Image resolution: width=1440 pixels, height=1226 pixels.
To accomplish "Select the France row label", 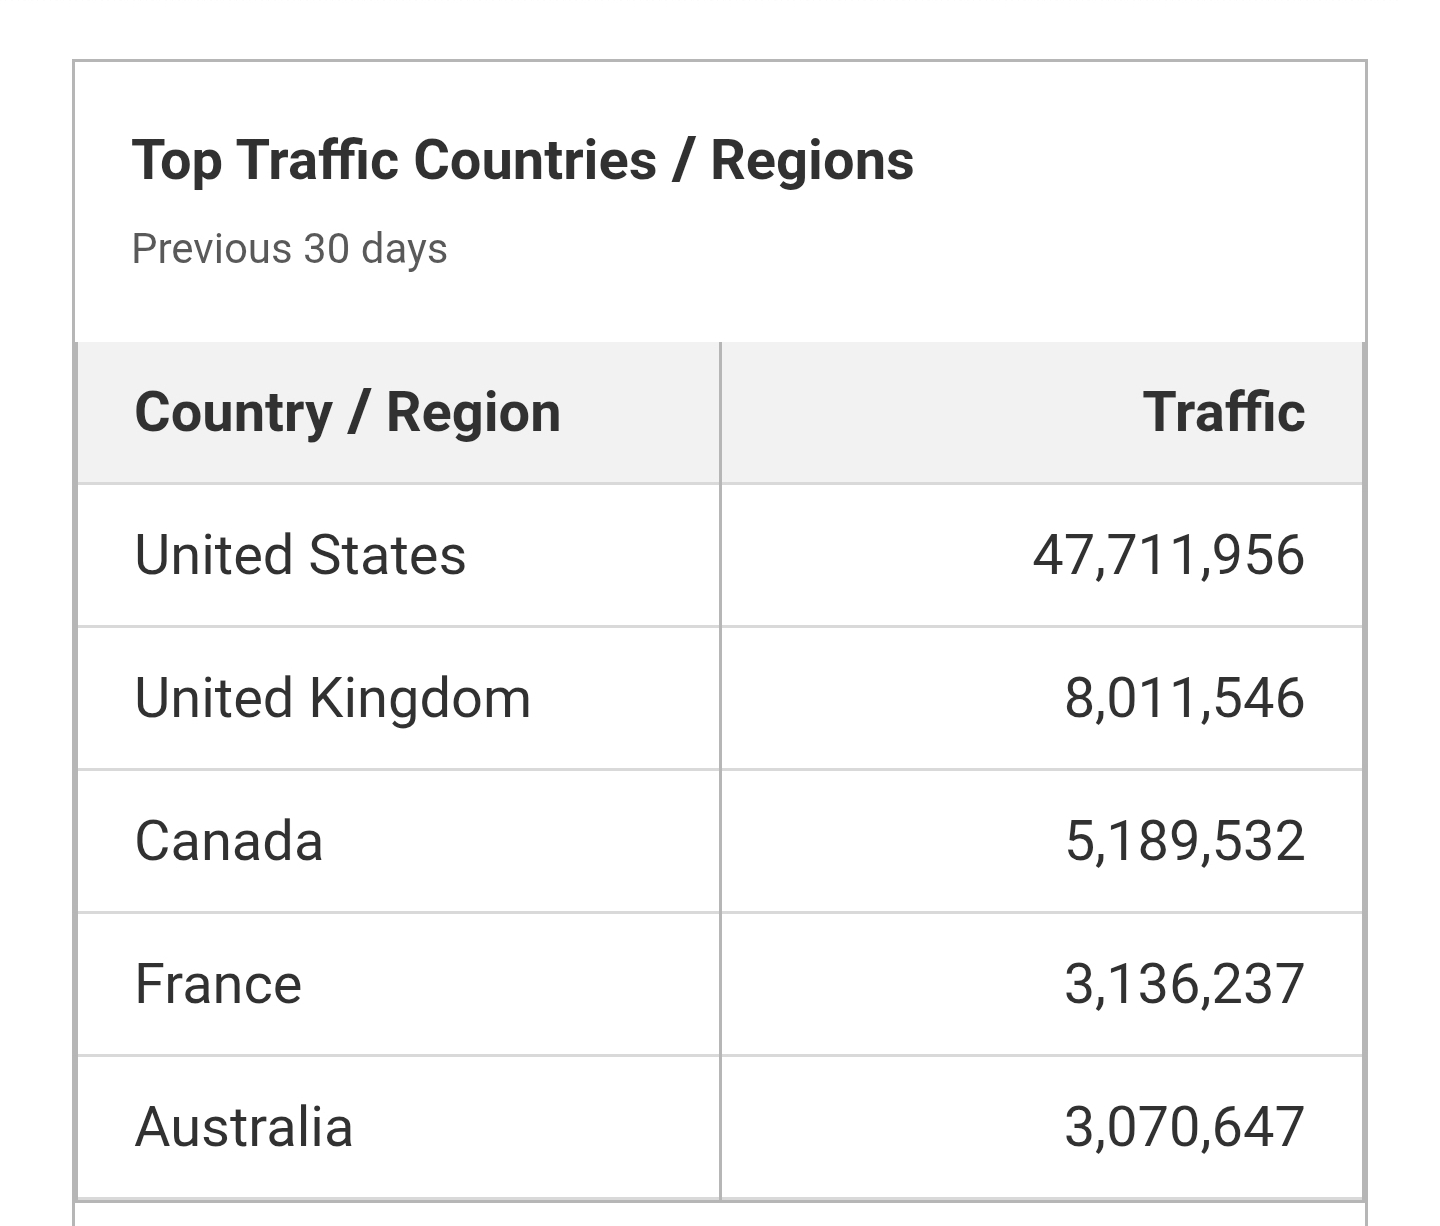I will click(x=218, y=984).
